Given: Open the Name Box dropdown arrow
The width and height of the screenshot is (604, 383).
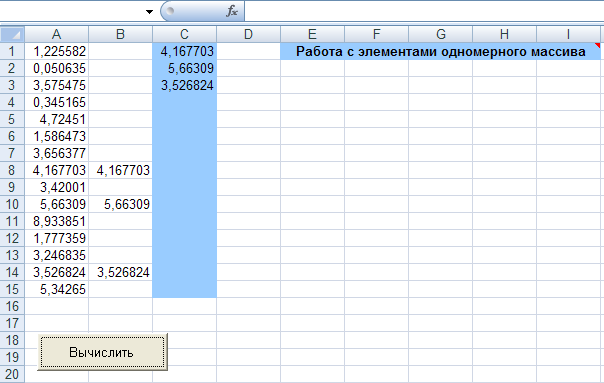Looking at the screenshot, I should [x=149, y=12].
